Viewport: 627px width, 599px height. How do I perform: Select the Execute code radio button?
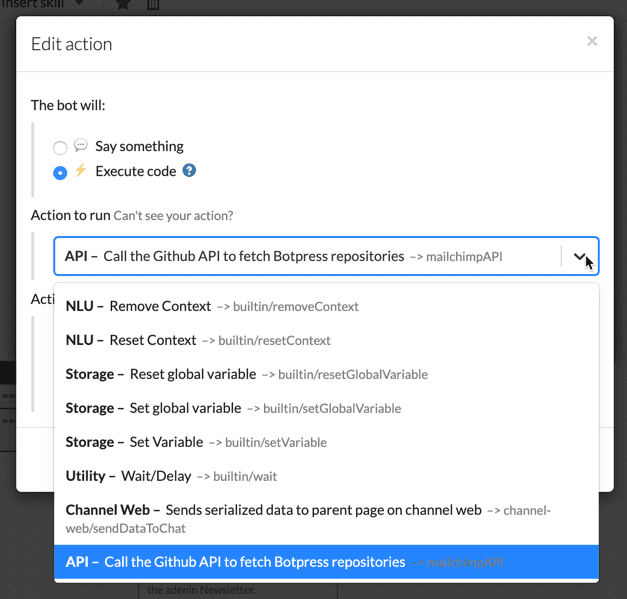pos(60,173)
